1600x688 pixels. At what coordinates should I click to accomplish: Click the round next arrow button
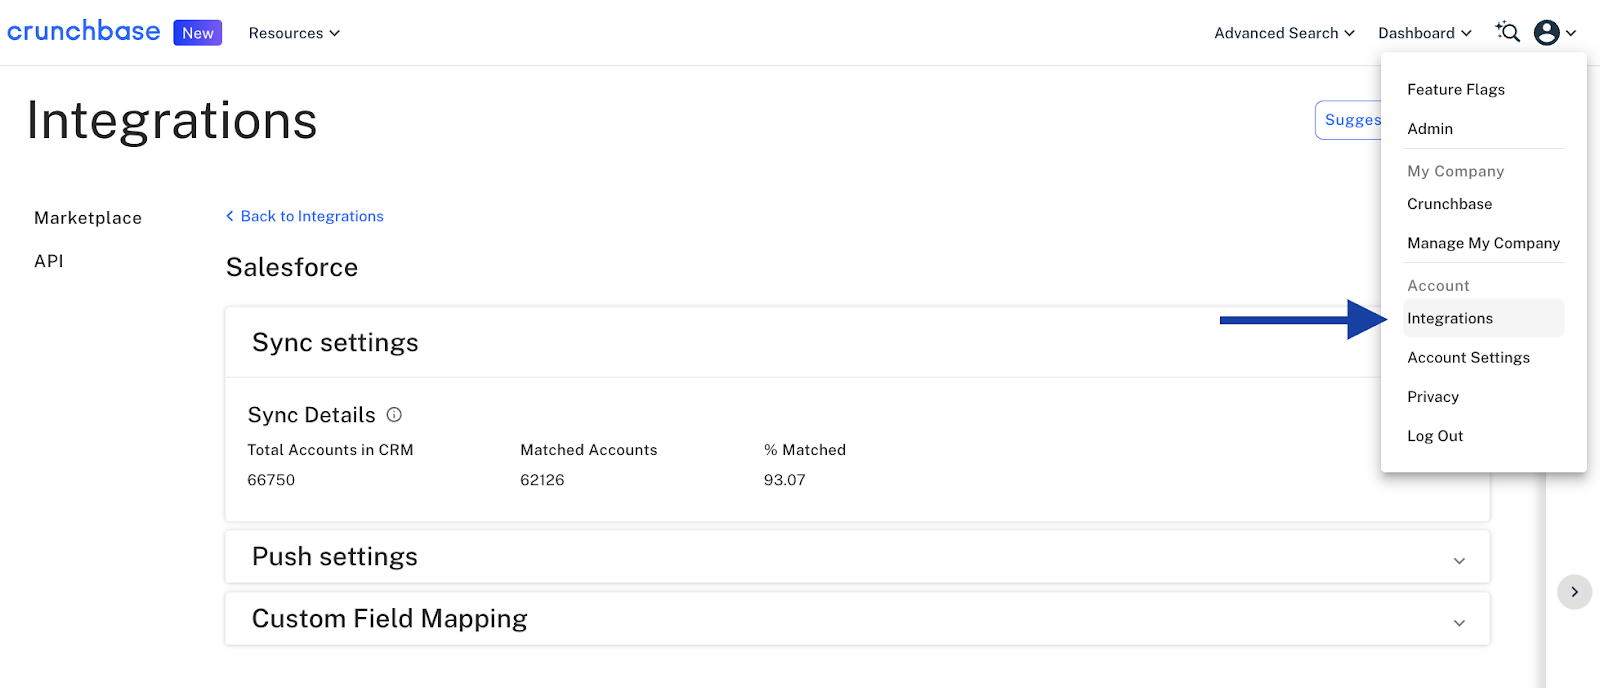1574,592
